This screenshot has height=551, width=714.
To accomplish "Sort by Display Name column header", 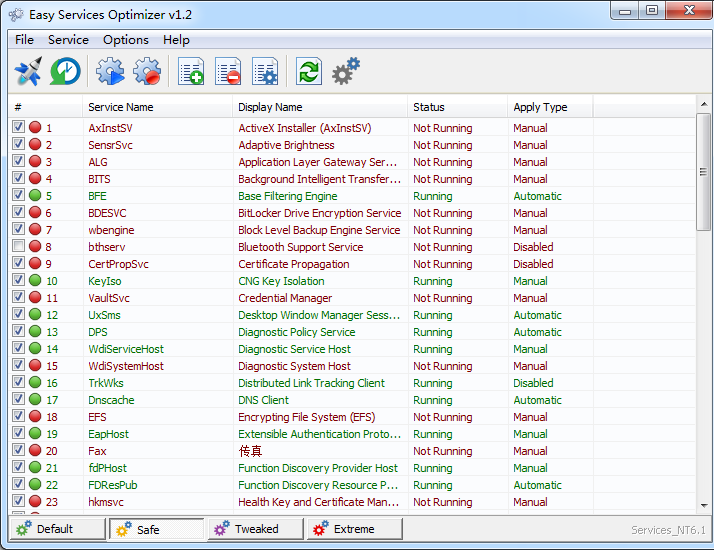I will pyautogui.click(x=320, y=107).
